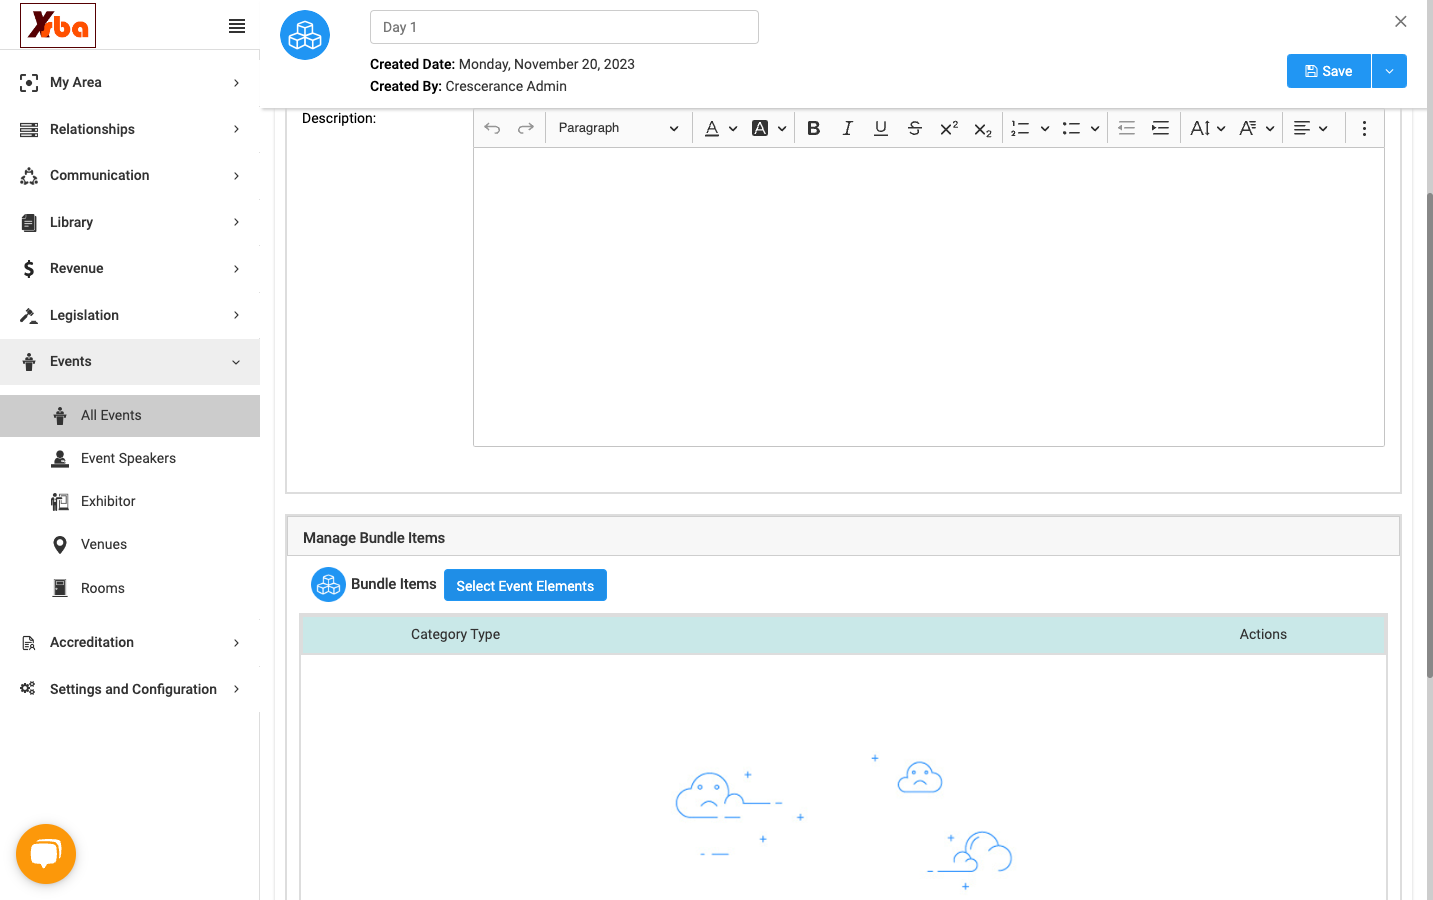Open bulleted list style dropdown arrow
Screen dimensions: 1433x900
pos(1095,128)
